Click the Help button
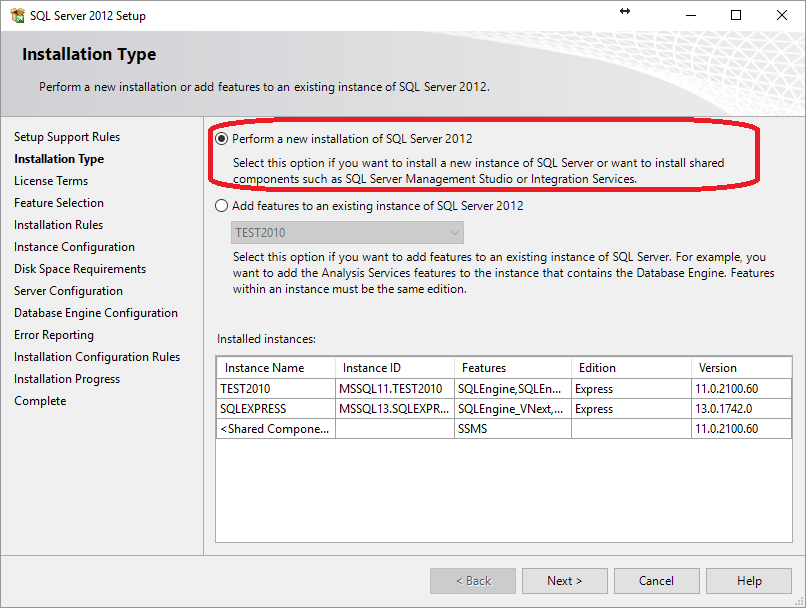The image size is (809, 611). pyautogui.click(x=749, y=581)
